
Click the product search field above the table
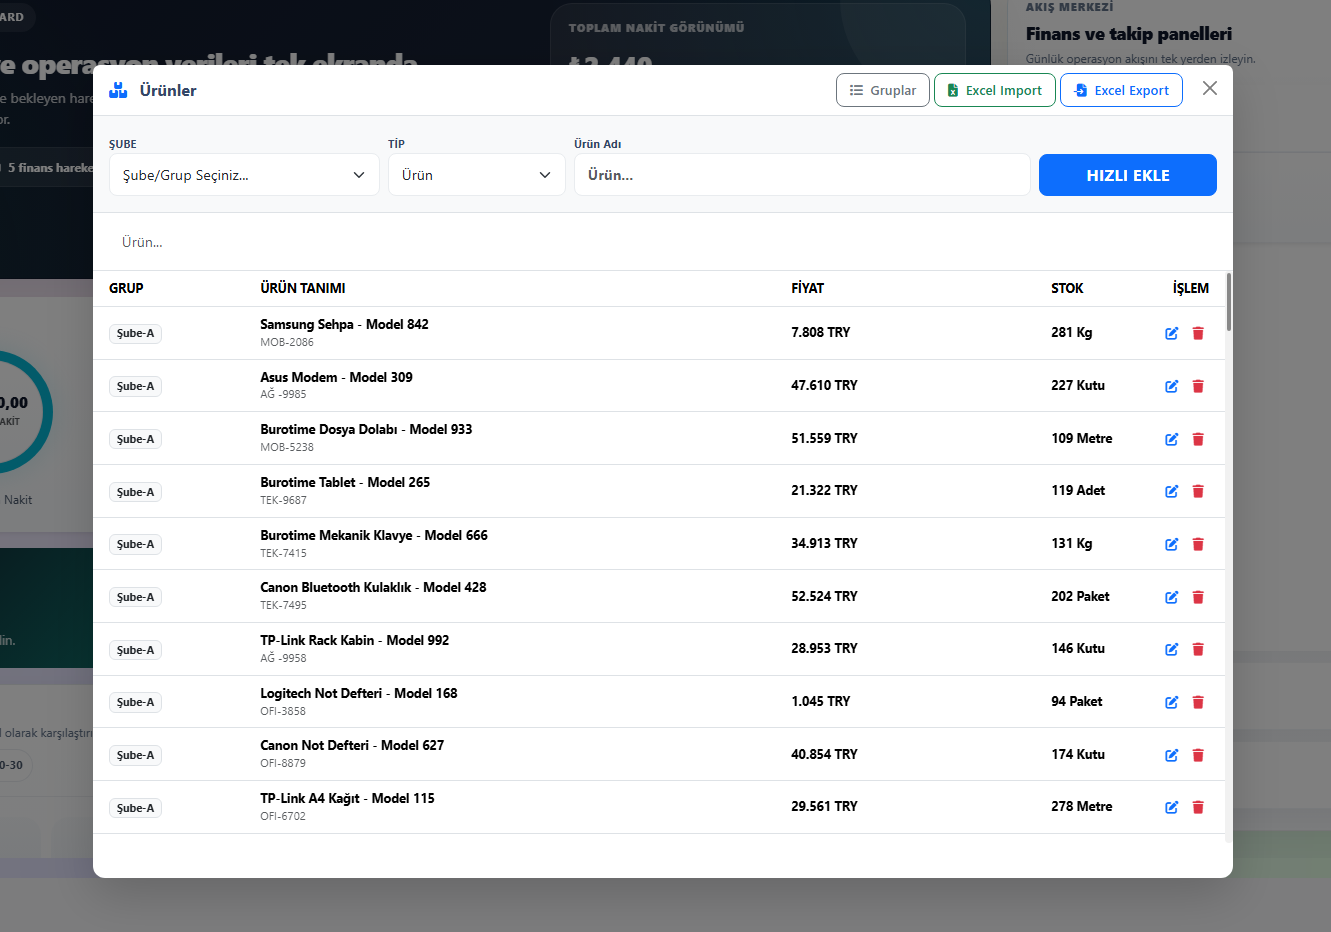click(x=662, y=242)
